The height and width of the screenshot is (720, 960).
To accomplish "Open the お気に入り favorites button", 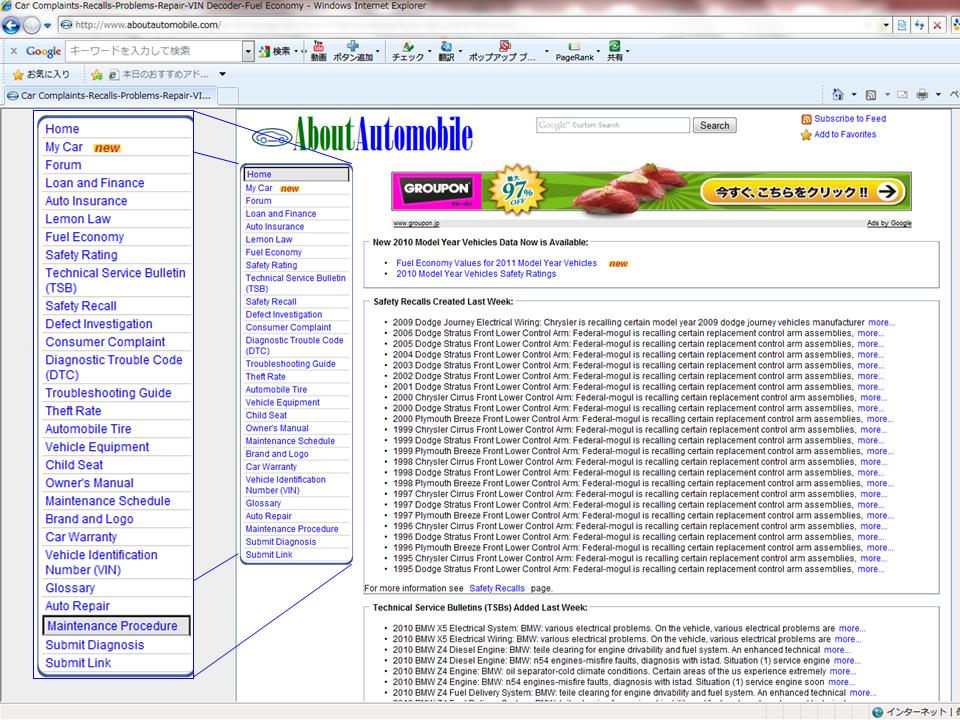I will pyautogui.click(x=42, y=75).
